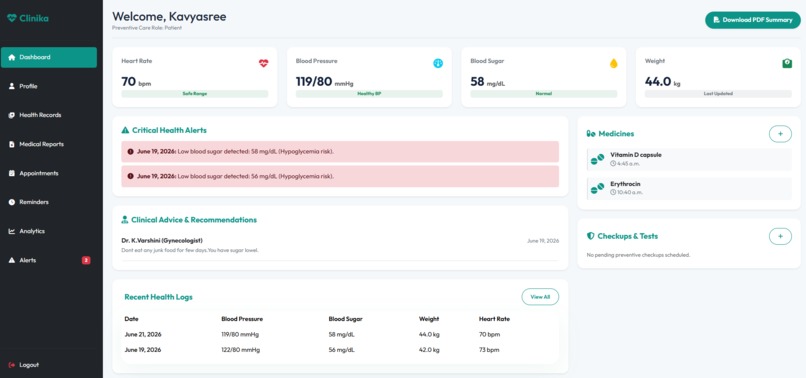The width and height of the screenshot is (806, 378).
Task: Click the June 19, 2026 log date cell
Action: click(x=143, y=350)
